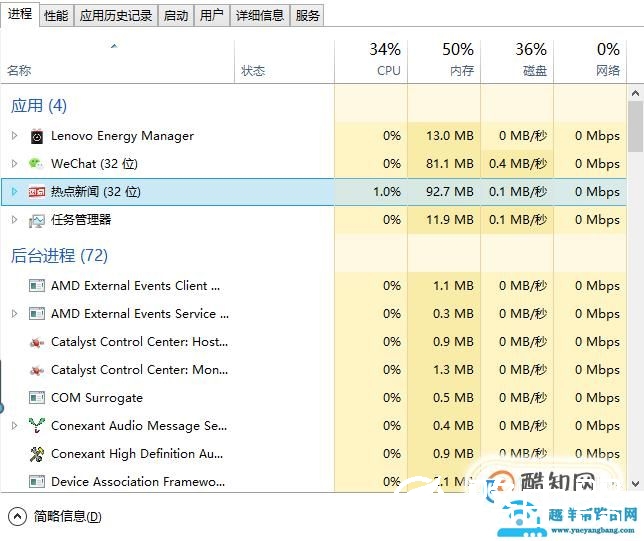644x541 pixels.
Task: Collapse to 简略信息 using the circle arrow icon
Action: [x=17, y=516]
